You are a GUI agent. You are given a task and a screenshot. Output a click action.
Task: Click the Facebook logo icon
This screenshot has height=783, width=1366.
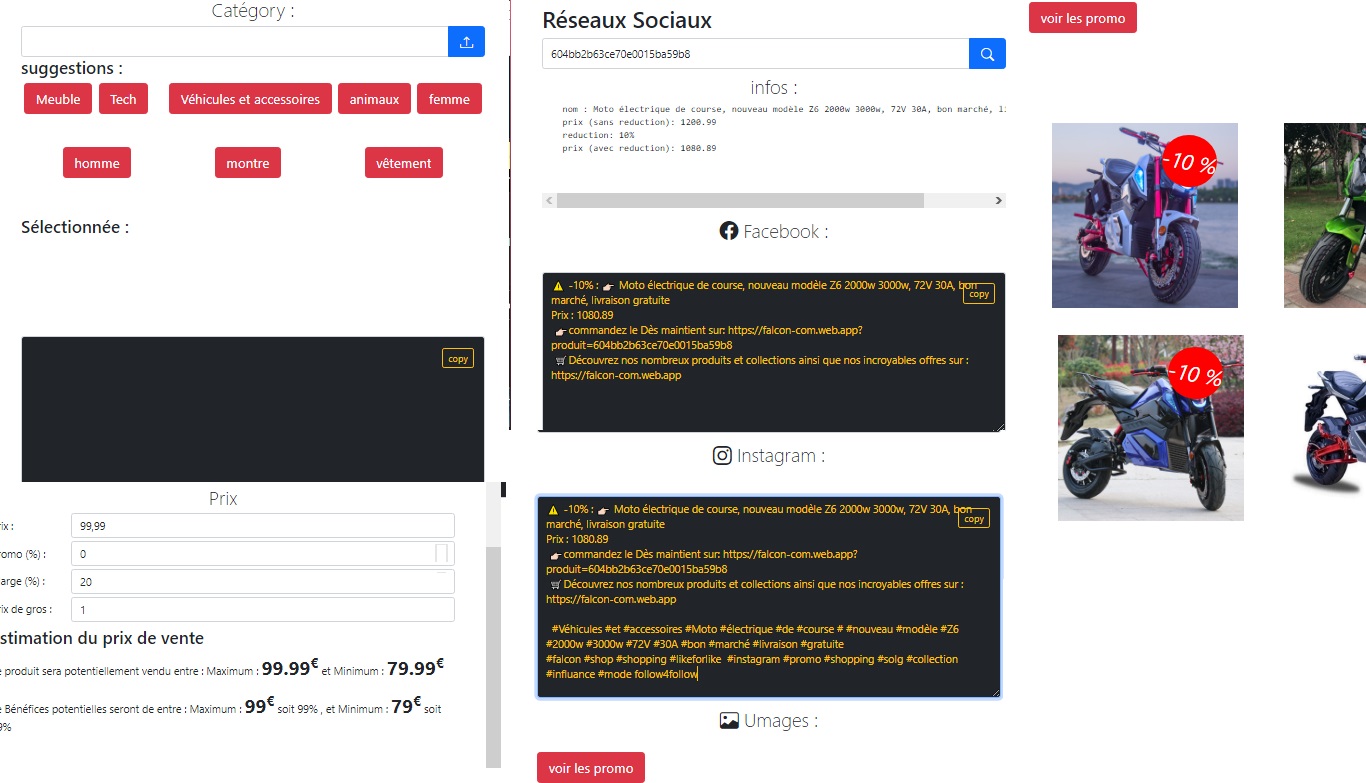coord(729,231)
